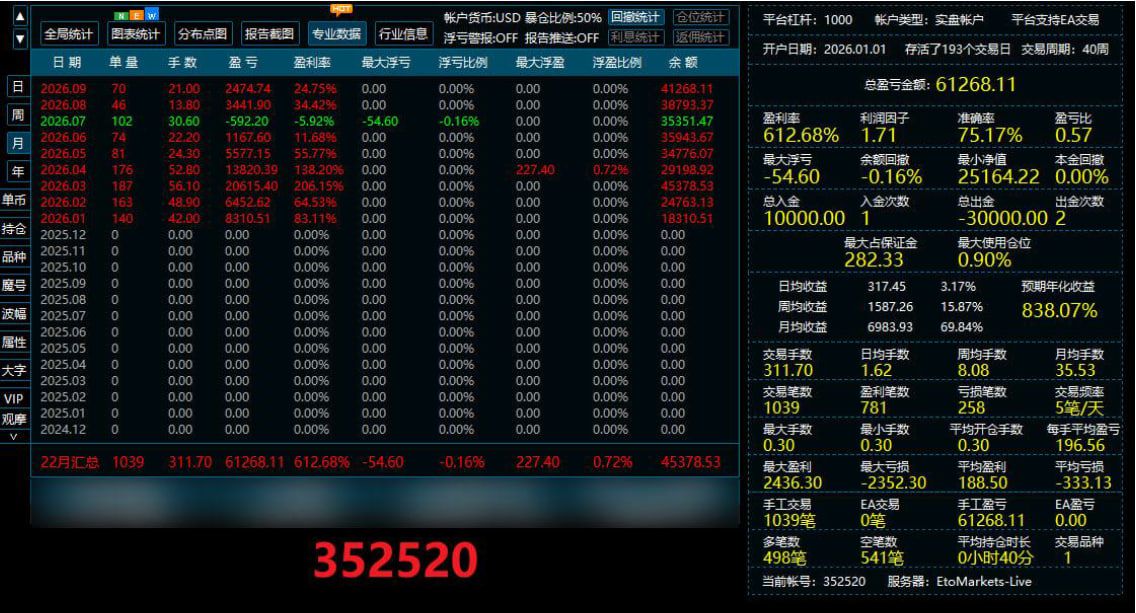Select the 2026.07 row date
The image size is (1136, 613).
[x=63, y=121]
